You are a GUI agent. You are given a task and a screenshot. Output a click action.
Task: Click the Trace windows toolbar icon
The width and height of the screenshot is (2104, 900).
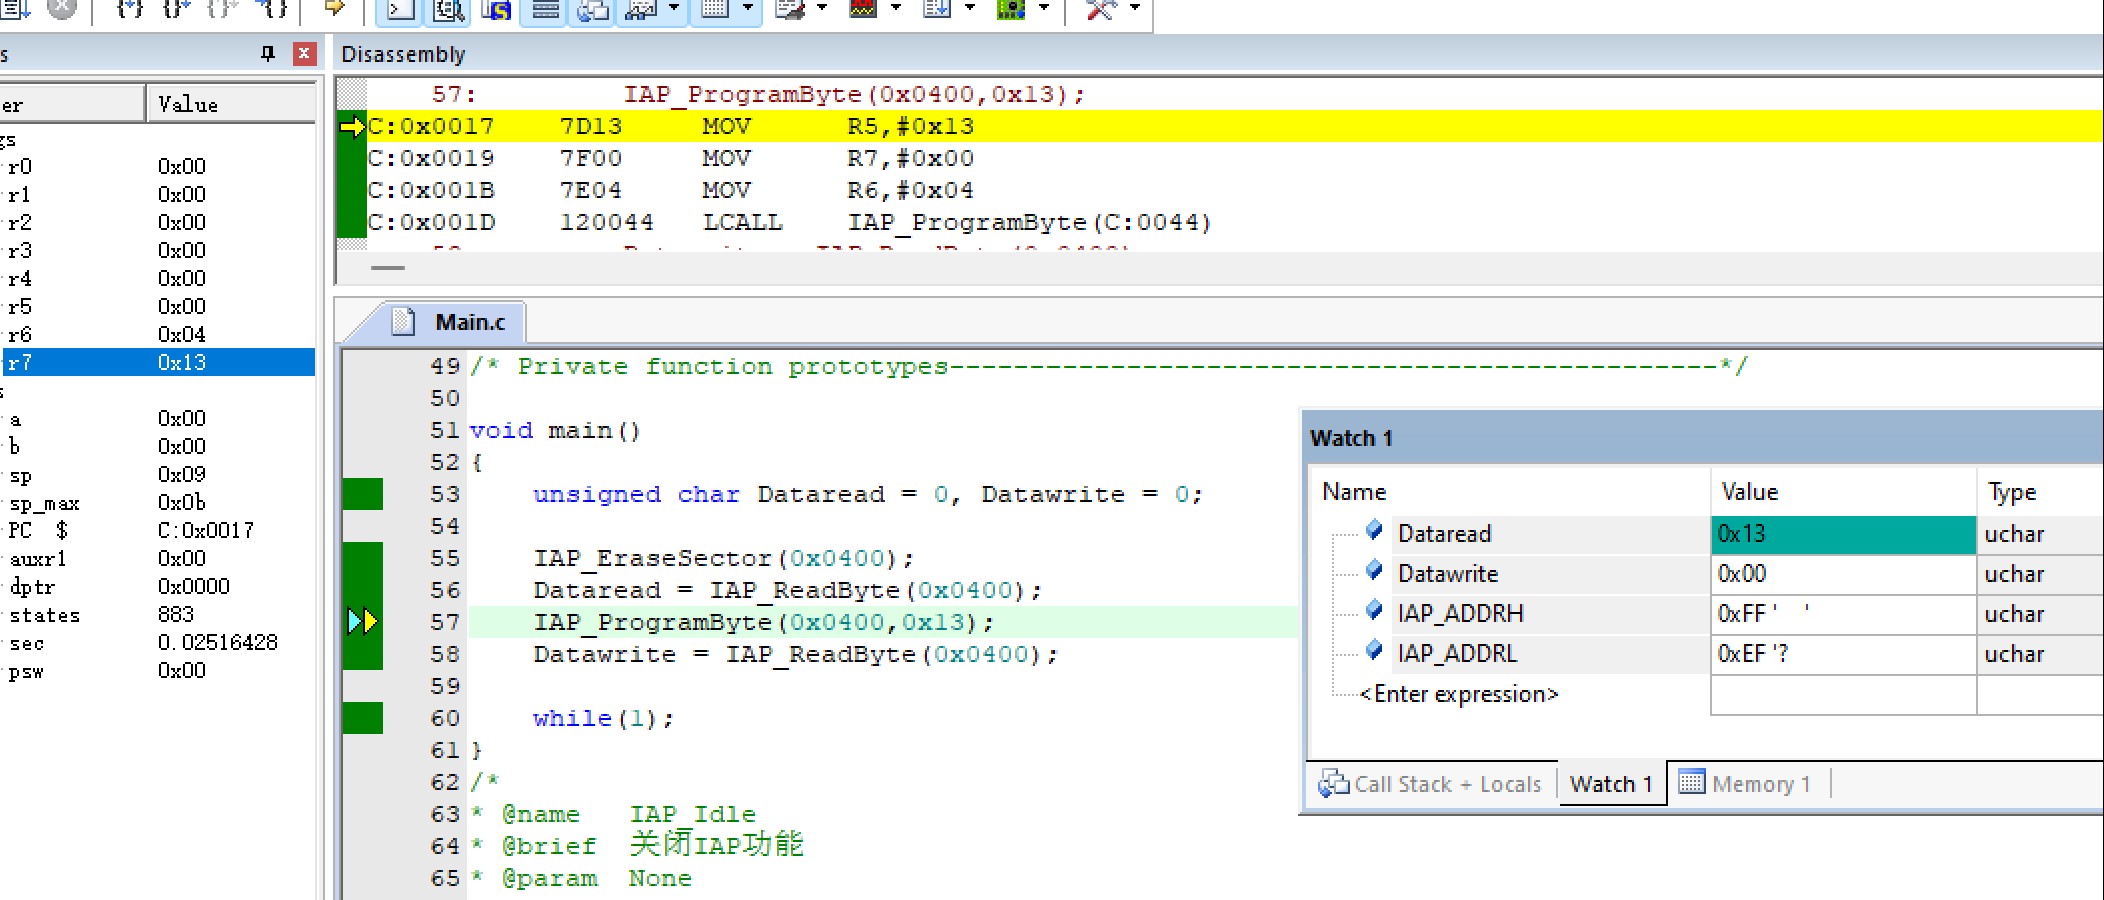[937, 10]
